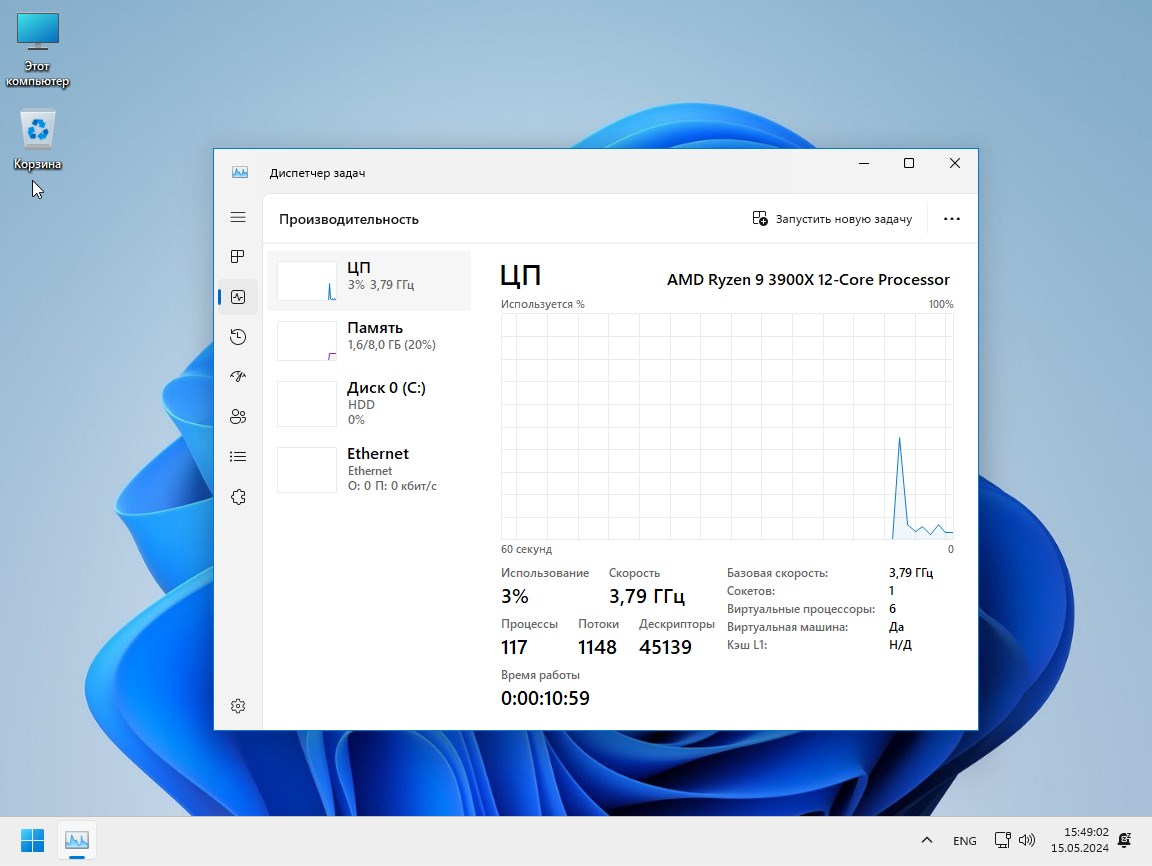Open the volume control in taskbar

click(1026, 840)
